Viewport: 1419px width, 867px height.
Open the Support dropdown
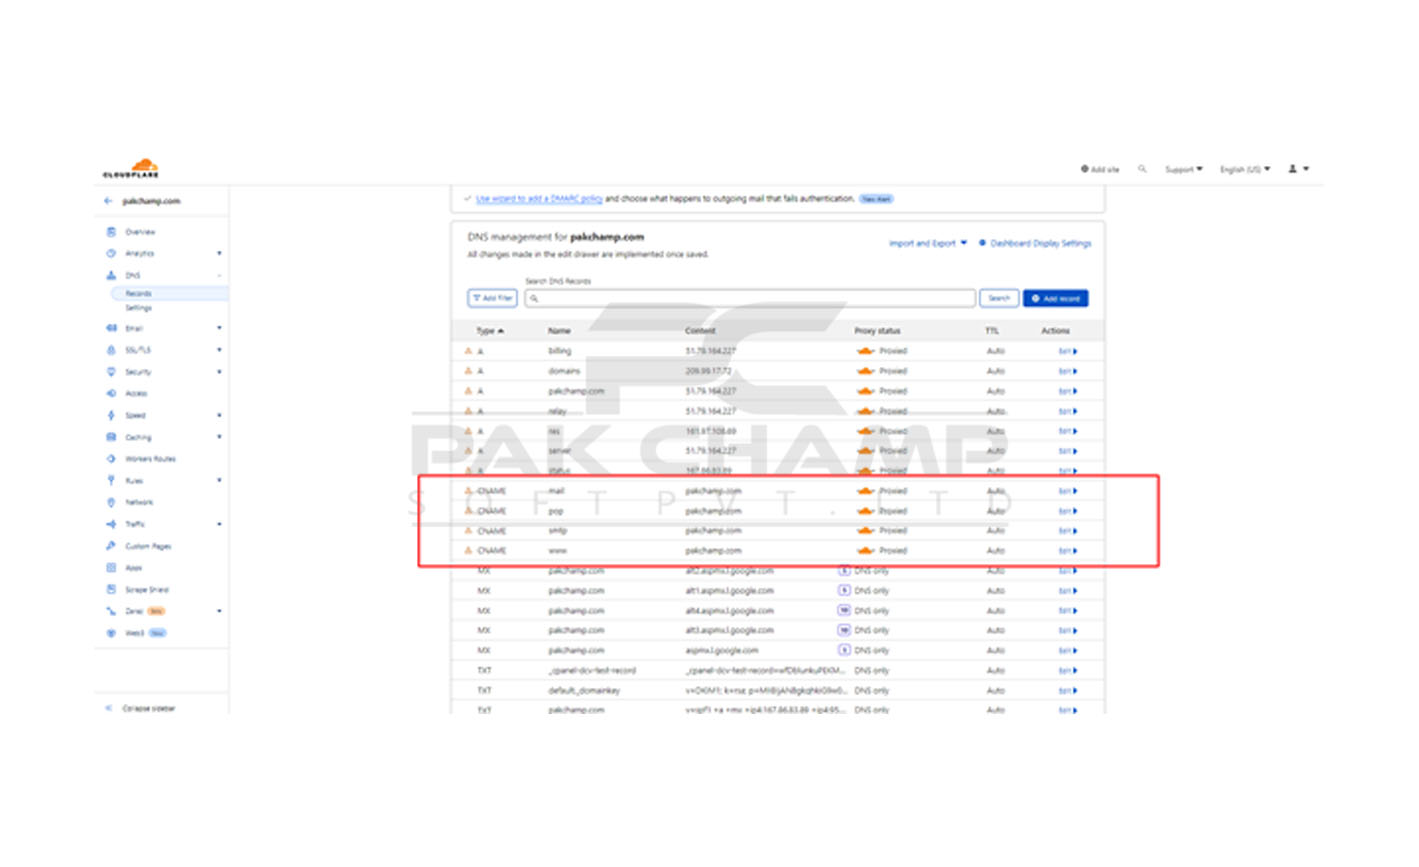(1184, 170)
